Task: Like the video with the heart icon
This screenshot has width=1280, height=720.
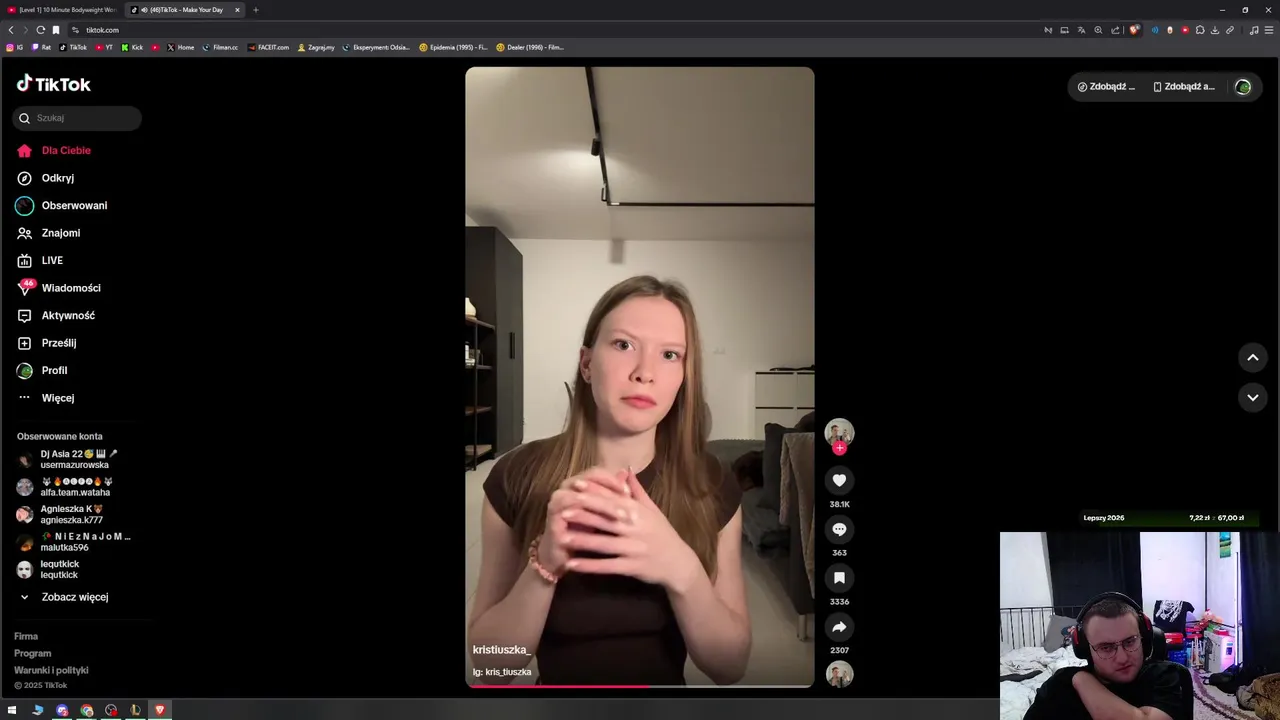Action: point(839,481)
